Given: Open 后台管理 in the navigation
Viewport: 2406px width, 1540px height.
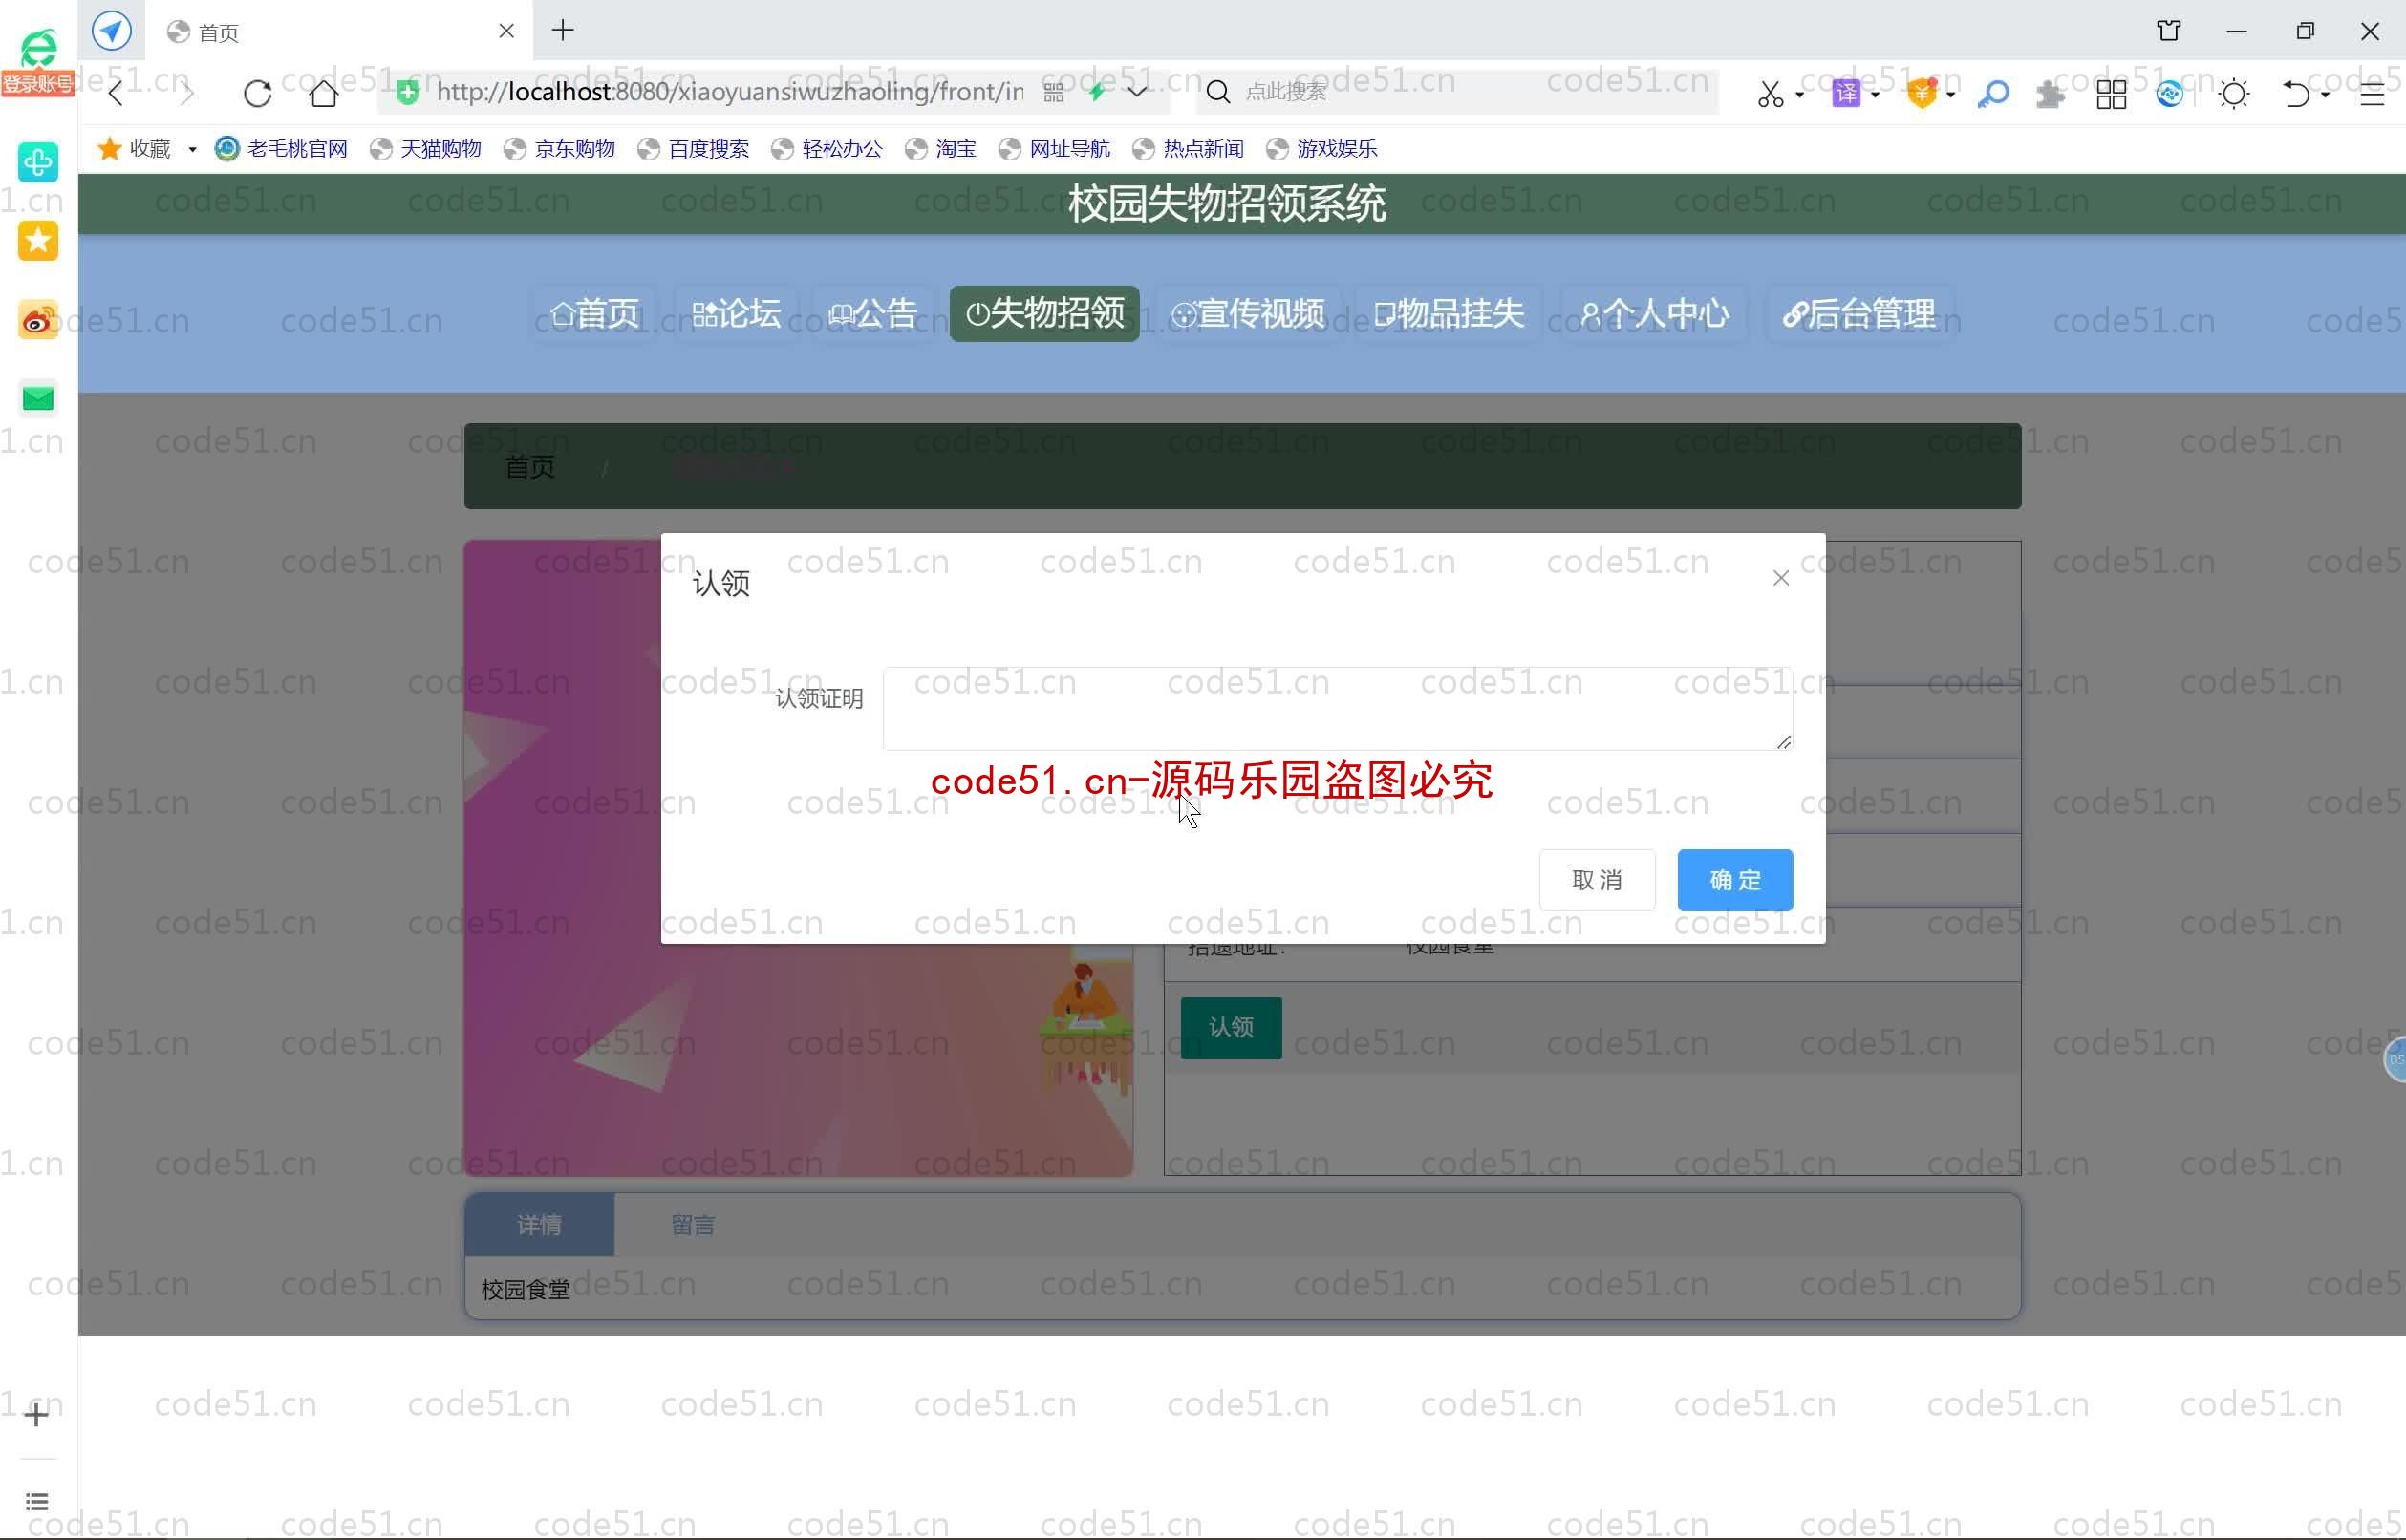Looking at the screenshot, I should tap(1860, 314).
